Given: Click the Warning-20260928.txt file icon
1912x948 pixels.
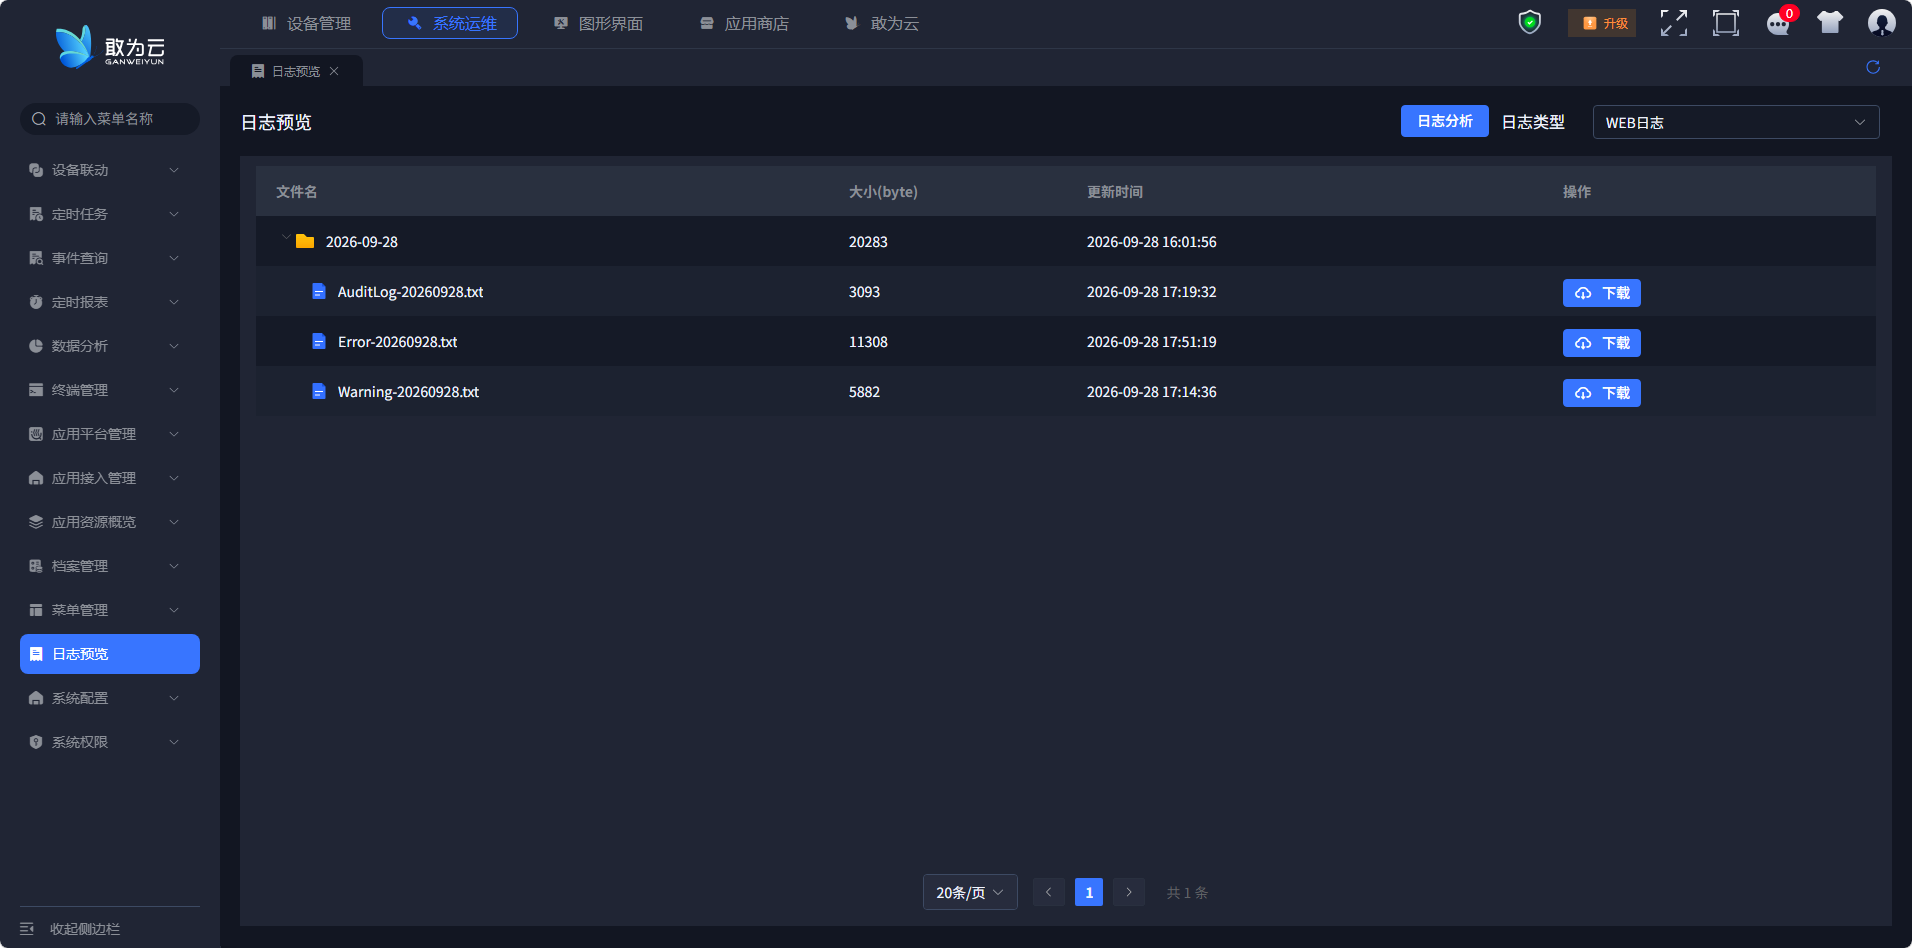Looking at the screenshot, I should [319, 392].
